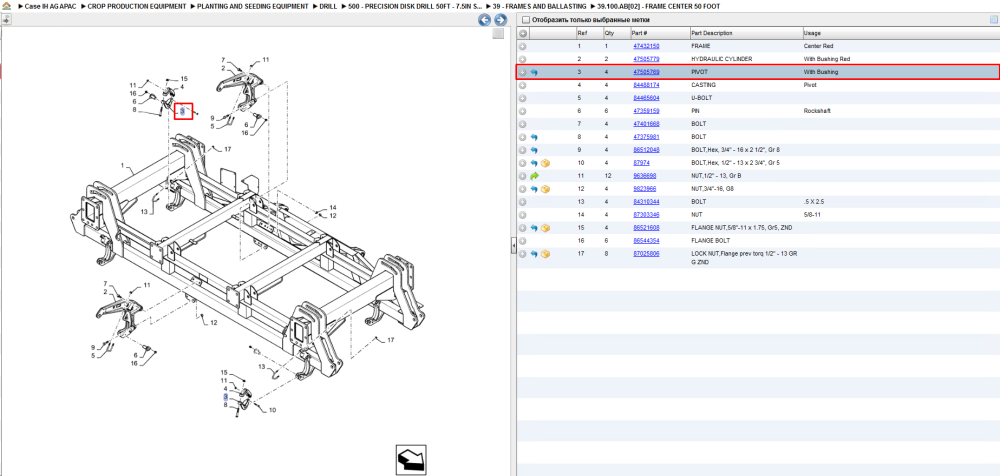1000x476 pixels.
Task: Open part number 87025806 link
Action: (646, 254)
